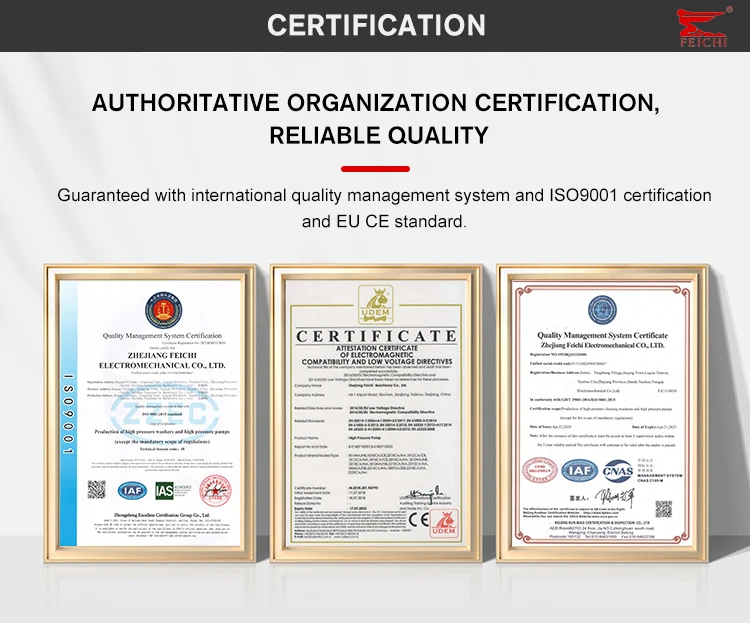The height and width of the screenshot is (624, 750).
Task: Open the ISO9001 framed certificate
Action: (x=150, y=413)
